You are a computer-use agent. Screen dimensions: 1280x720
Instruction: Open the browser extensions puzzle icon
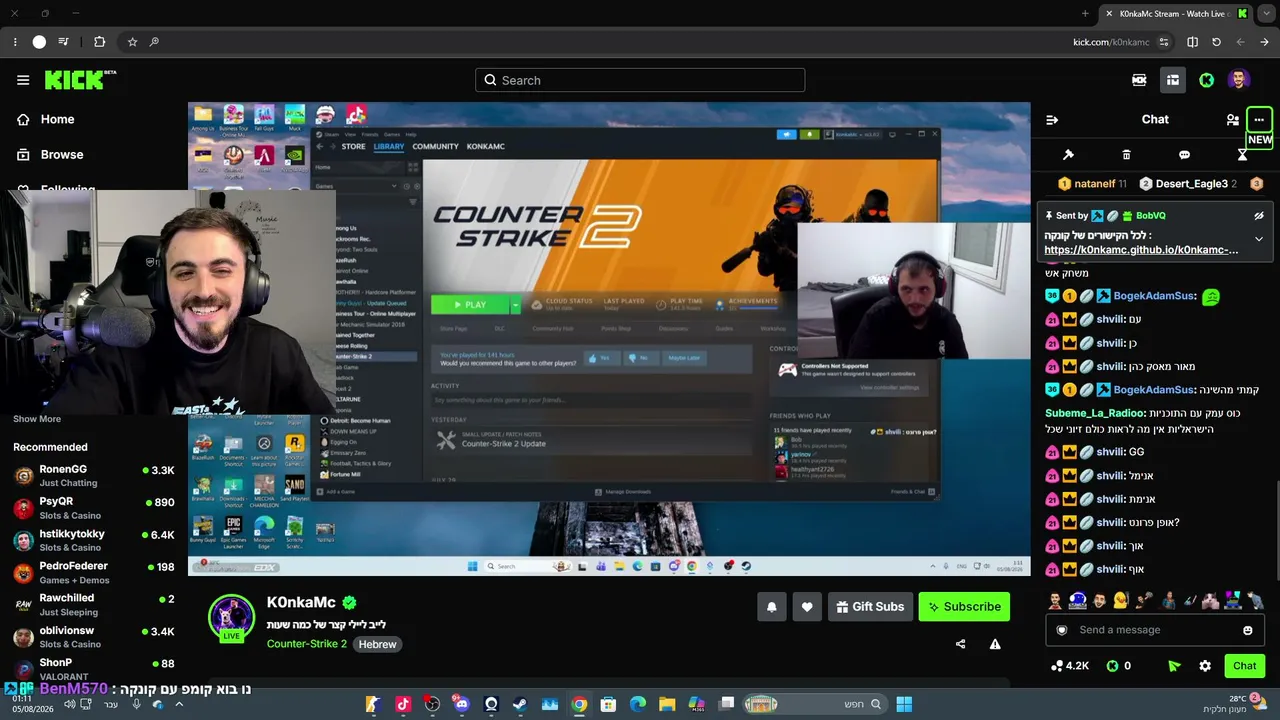coord(99,42)
